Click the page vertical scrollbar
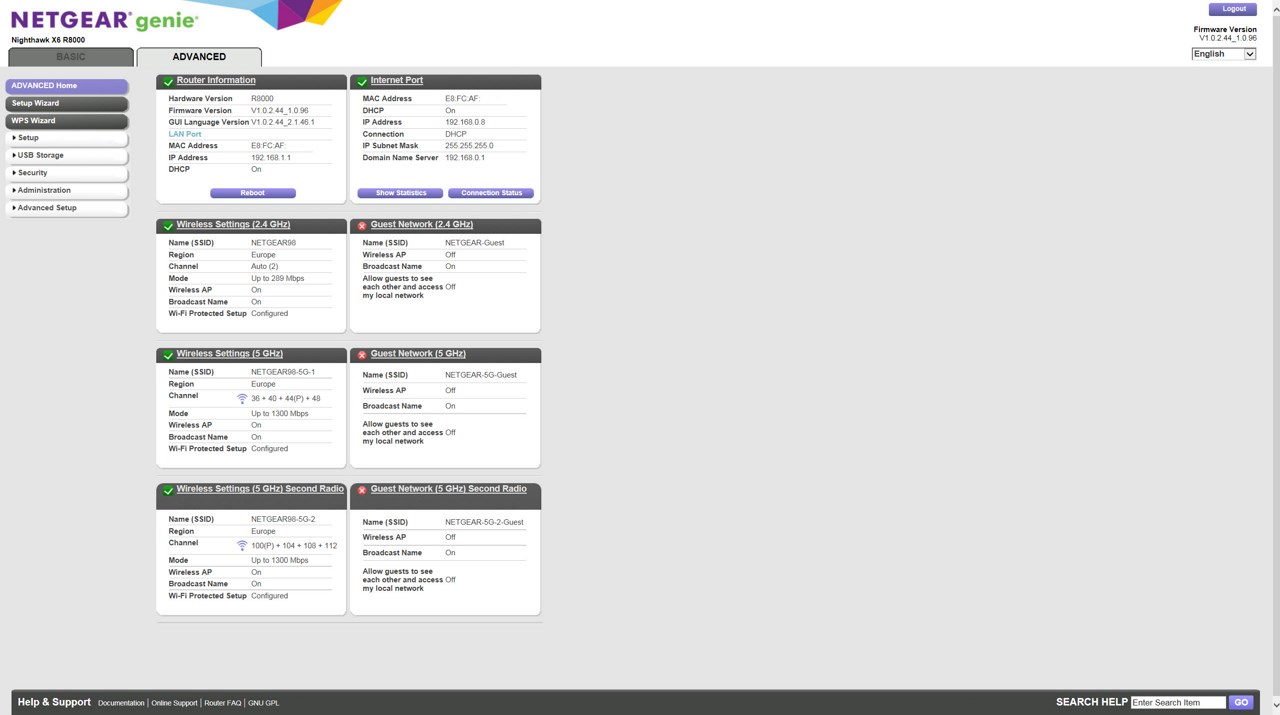 (1275, 357)
